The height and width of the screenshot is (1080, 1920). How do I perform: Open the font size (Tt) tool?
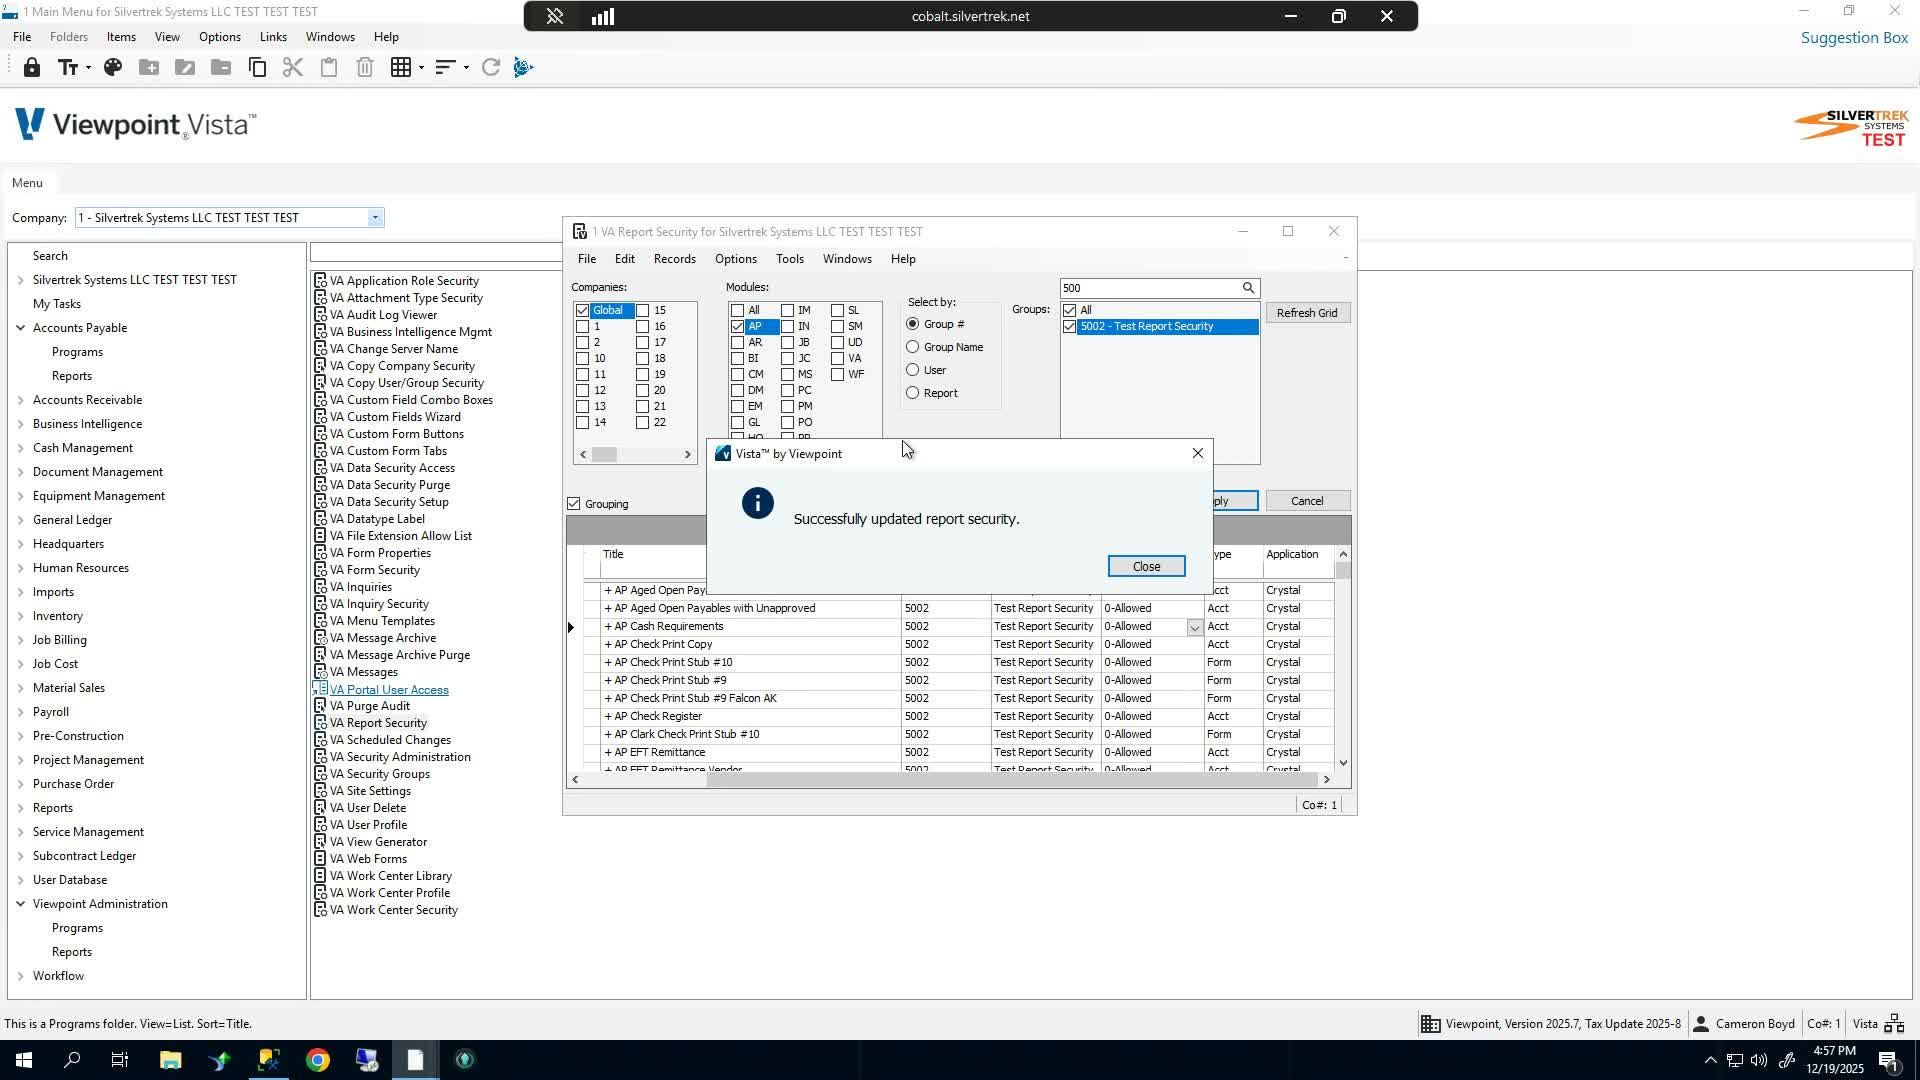tap(68, 67)
